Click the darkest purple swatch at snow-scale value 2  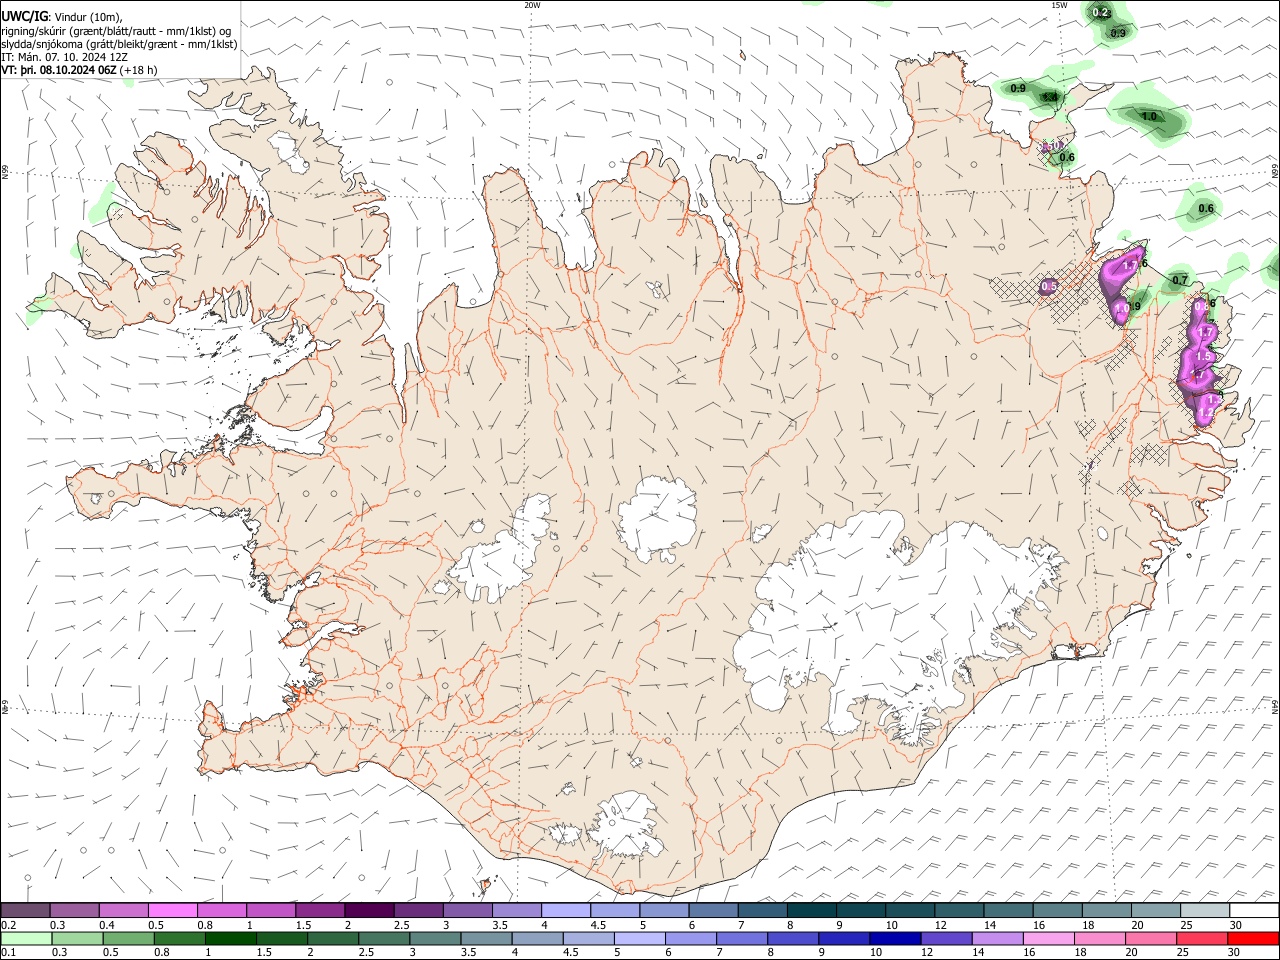[x=369, y=910]
